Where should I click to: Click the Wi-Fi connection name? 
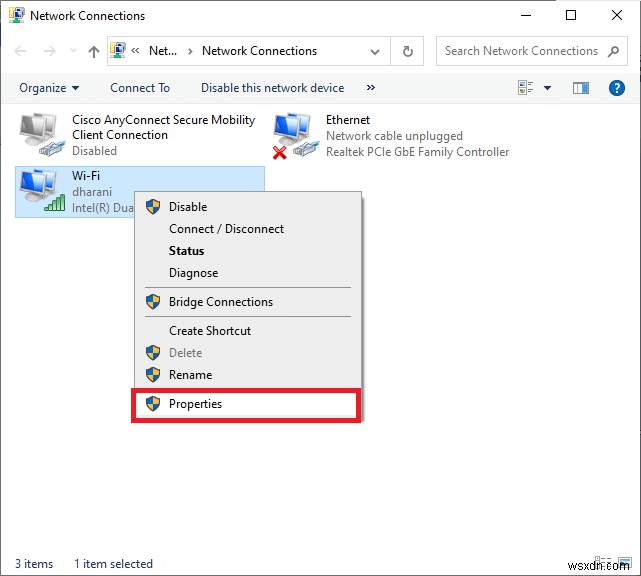tap(86, 175)
